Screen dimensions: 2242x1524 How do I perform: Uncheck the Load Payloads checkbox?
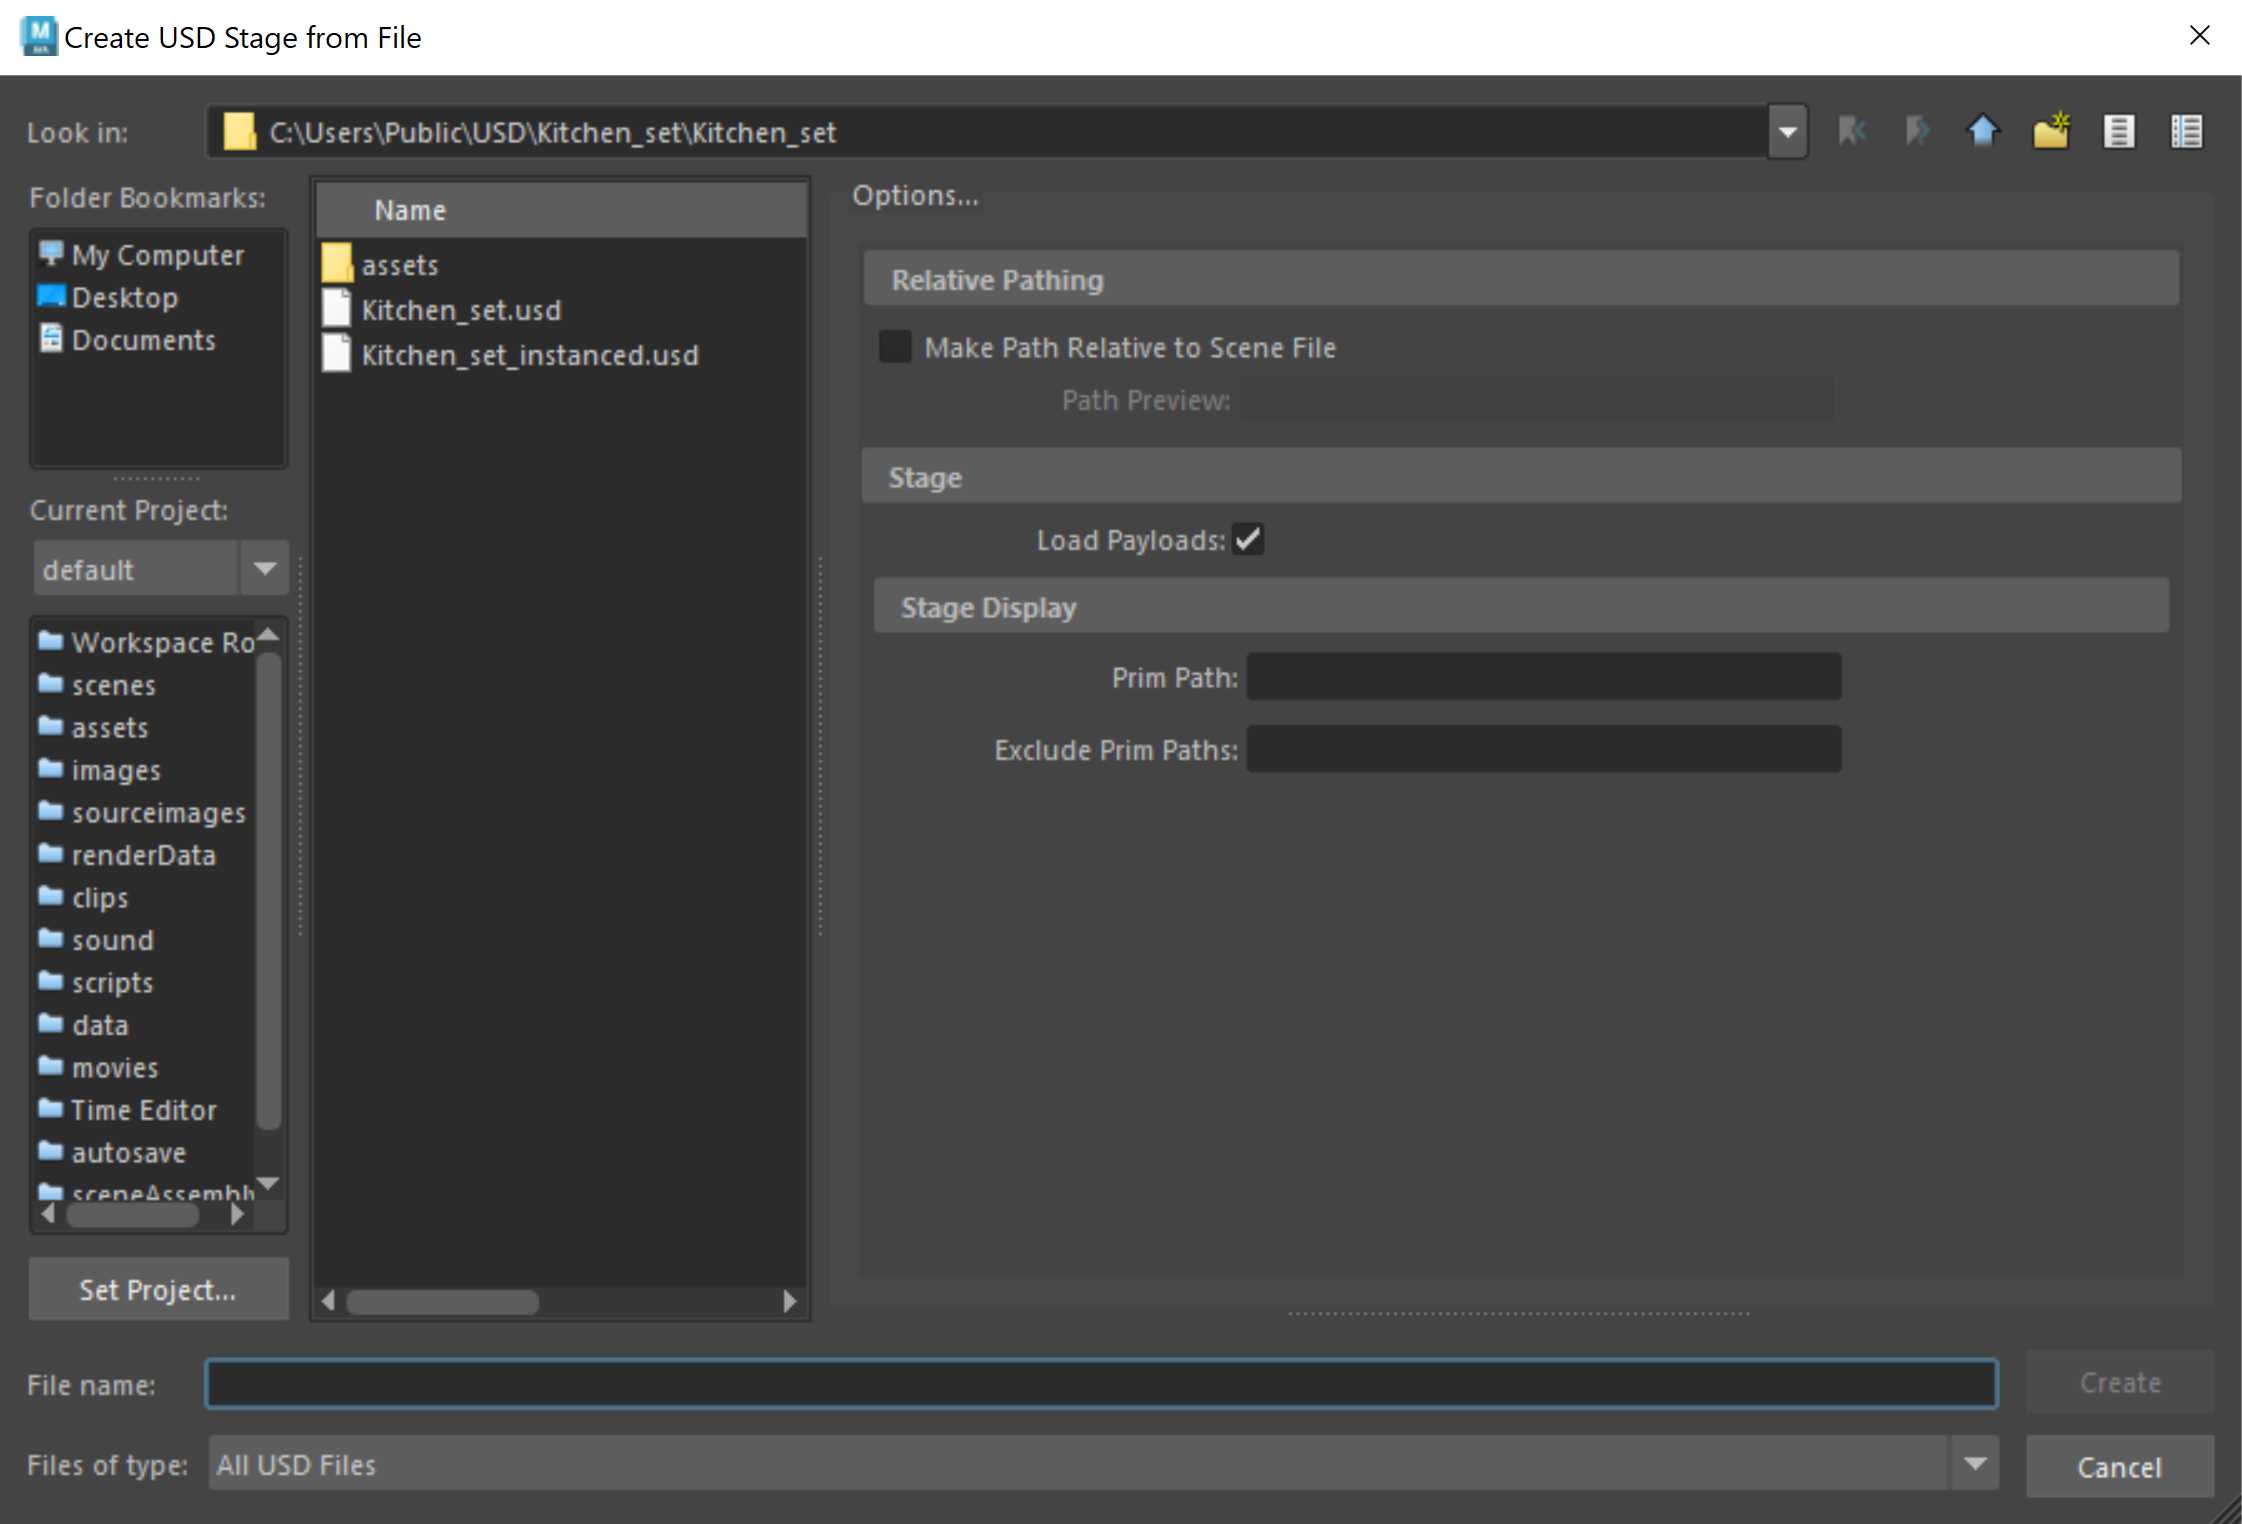pos(1248,539)
